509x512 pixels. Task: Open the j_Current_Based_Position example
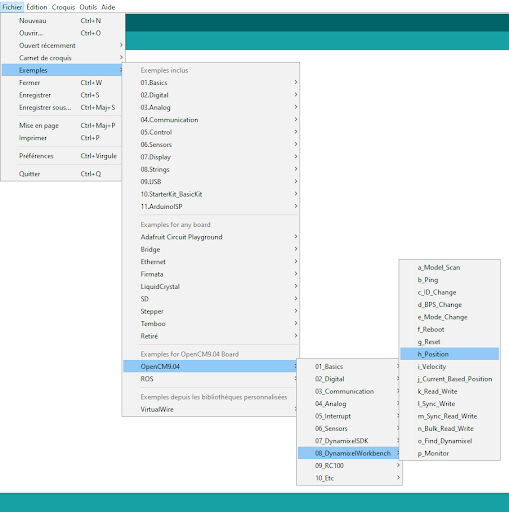click(x=449, y=379)
